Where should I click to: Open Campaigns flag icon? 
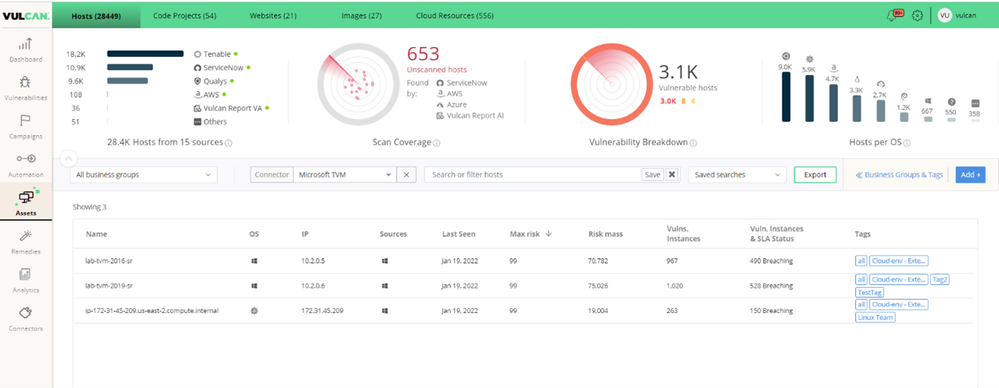tap(25, 120)
